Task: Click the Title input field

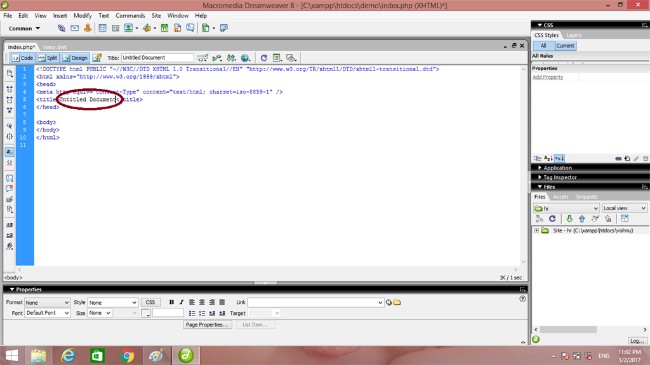Action: [157, 58]
